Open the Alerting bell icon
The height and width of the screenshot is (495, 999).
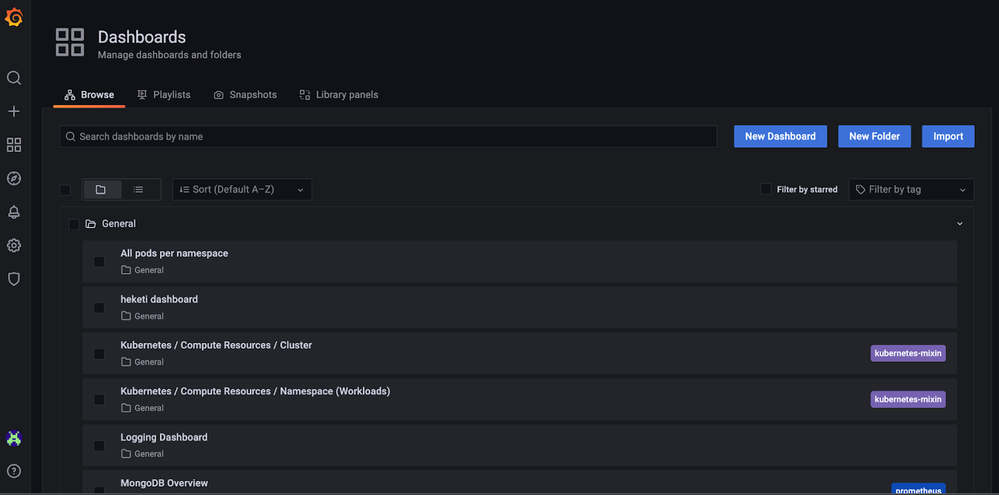coord(14,212)
